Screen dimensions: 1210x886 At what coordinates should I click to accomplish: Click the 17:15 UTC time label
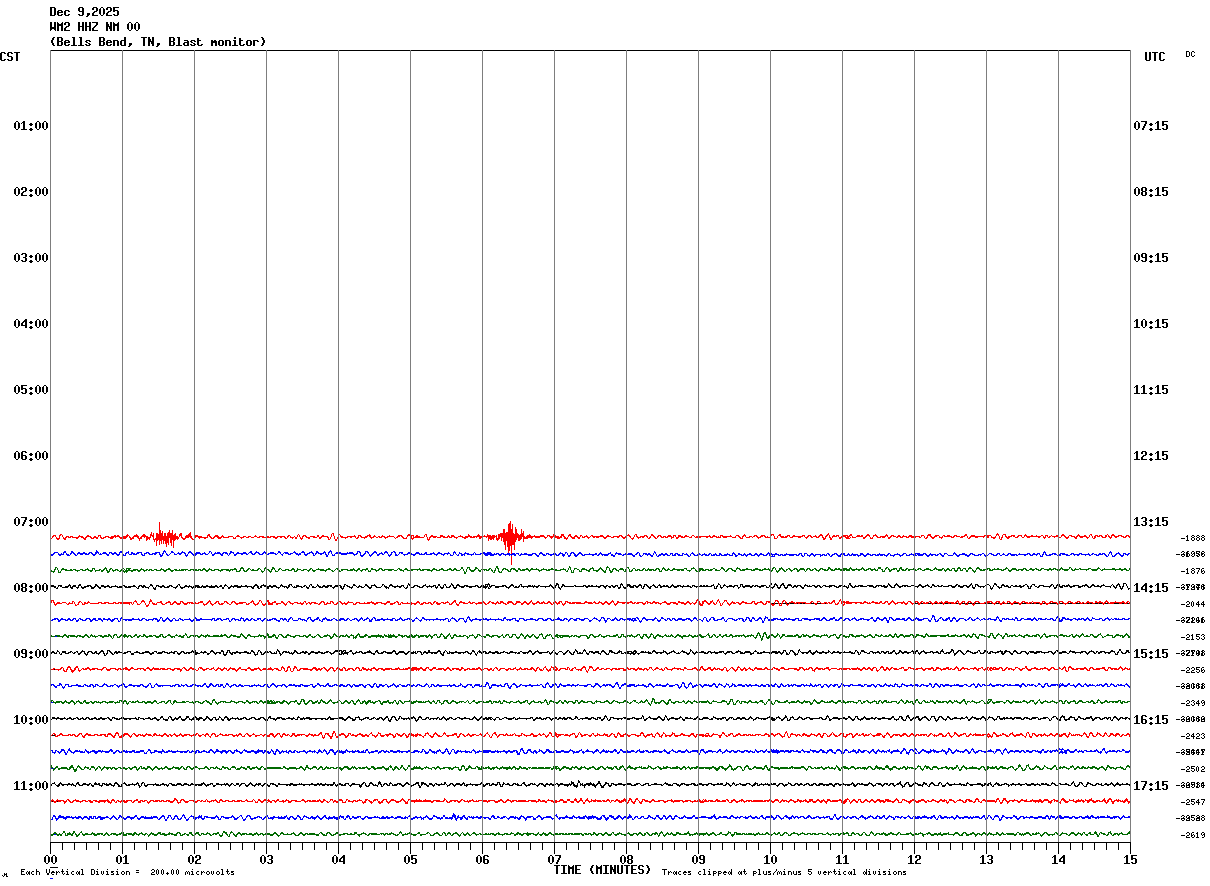point(1150,786)
